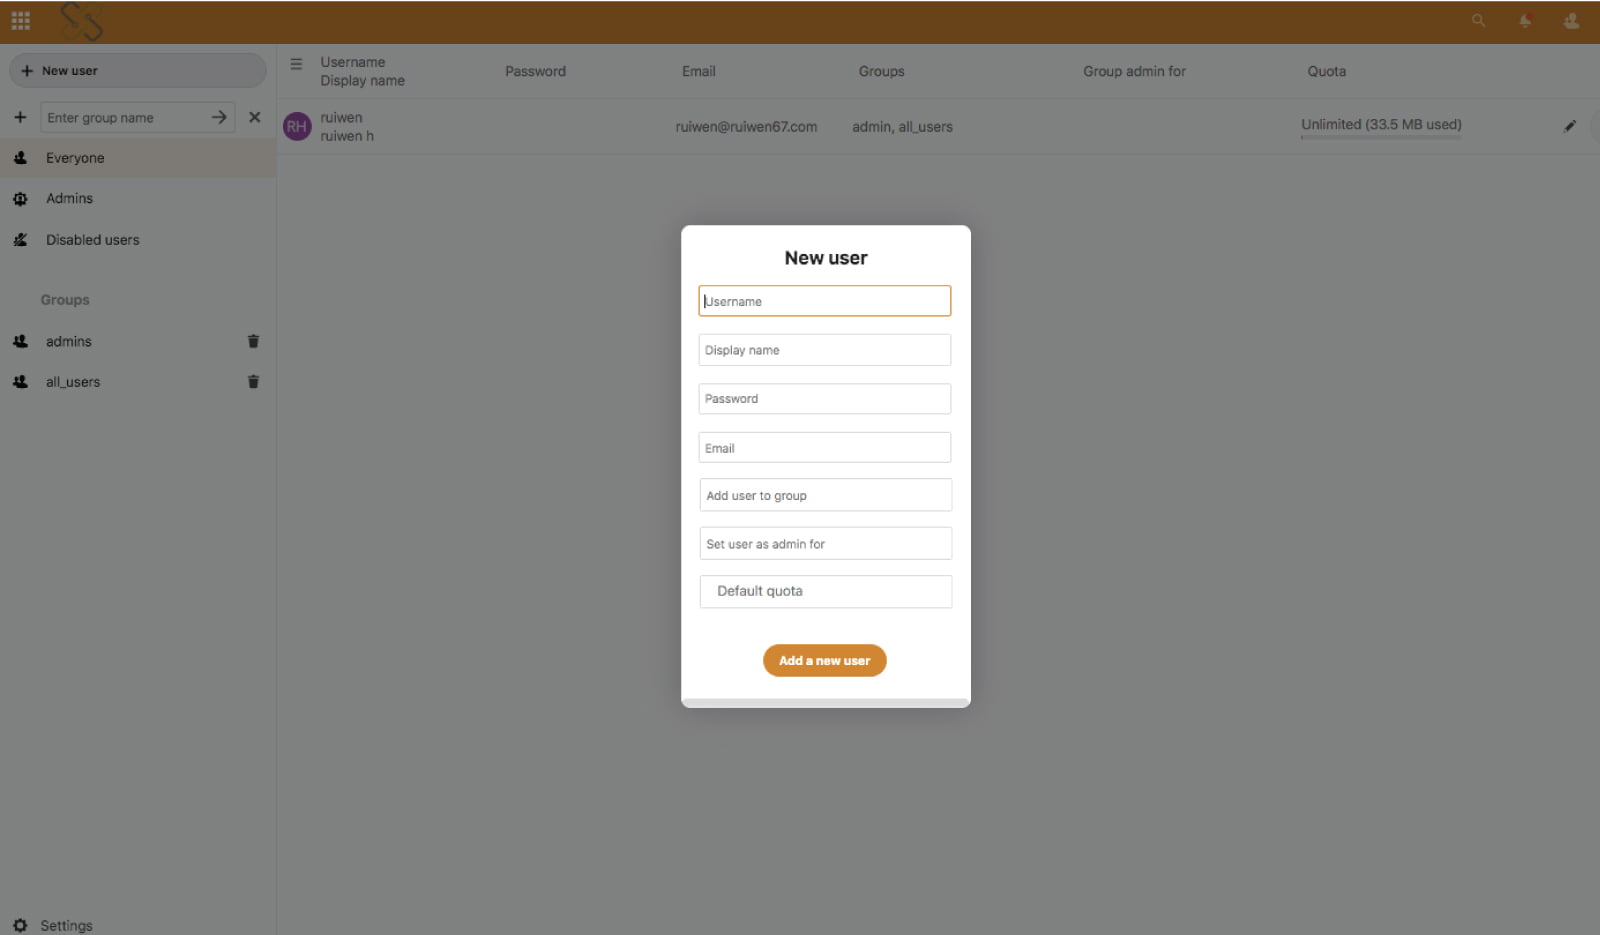Select Everyone in the sidebar
This screenshot has height=935, width=1600.
click(x=73, y=157)
